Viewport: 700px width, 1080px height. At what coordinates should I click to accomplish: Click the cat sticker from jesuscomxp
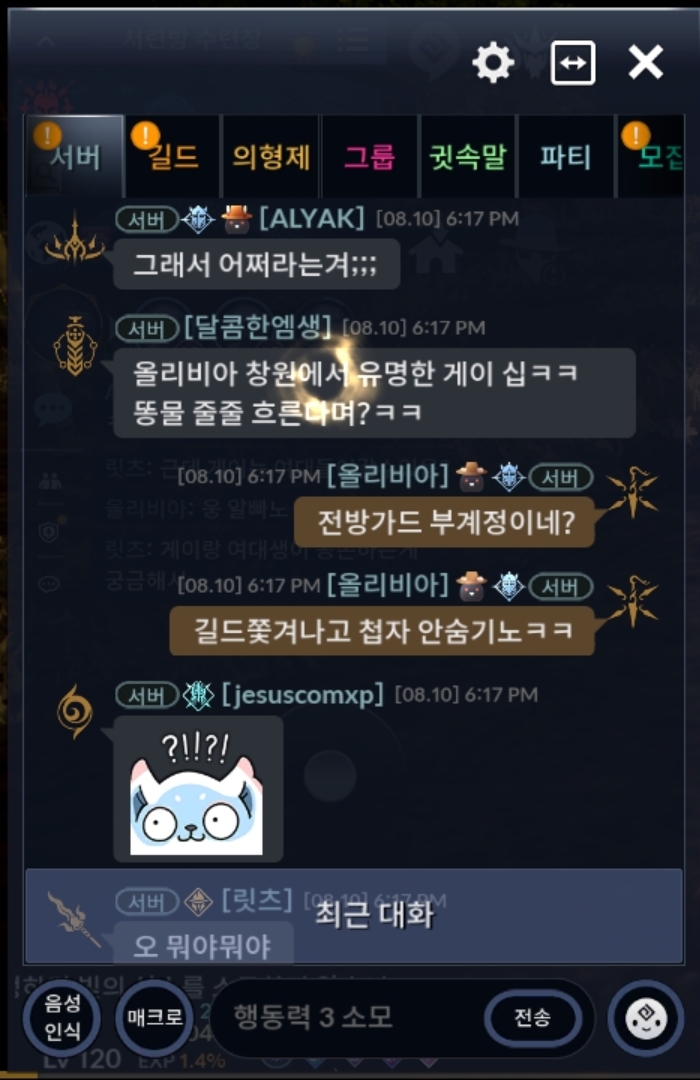click(x=198, y=789)
